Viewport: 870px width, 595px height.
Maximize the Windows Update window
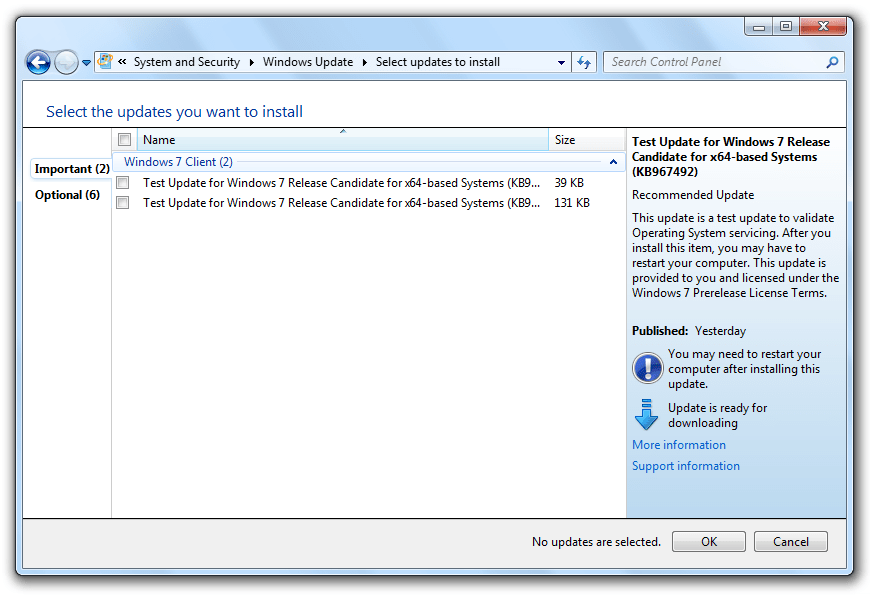tap(786, 26)
